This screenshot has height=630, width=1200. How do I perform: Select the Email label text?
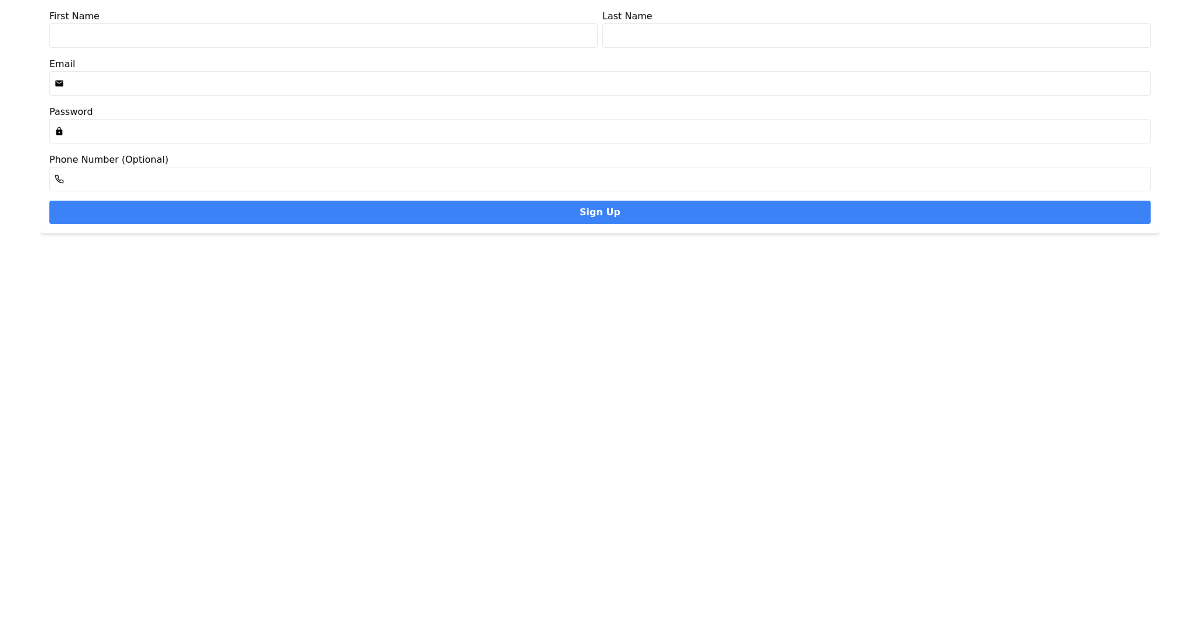pos(62,63)
